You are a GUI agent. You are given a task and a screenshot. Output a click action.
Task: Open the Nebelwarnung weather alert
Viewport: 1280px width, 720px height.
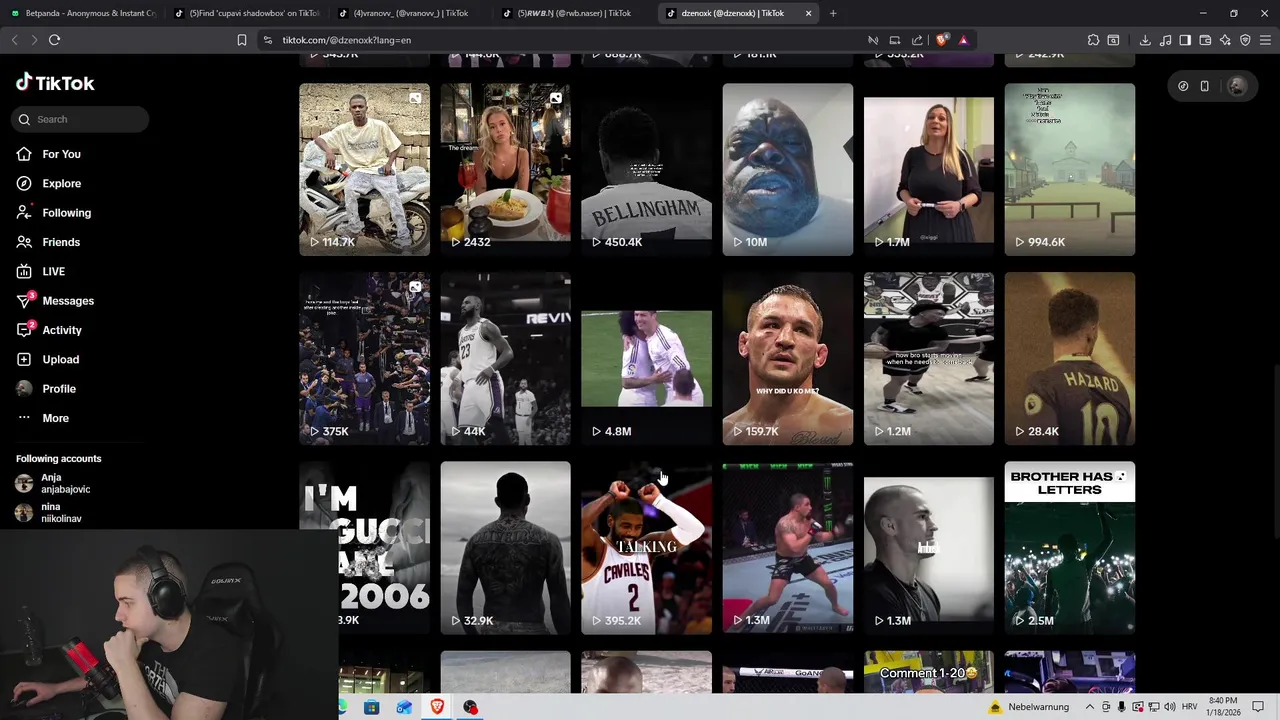coord(1028,707)
